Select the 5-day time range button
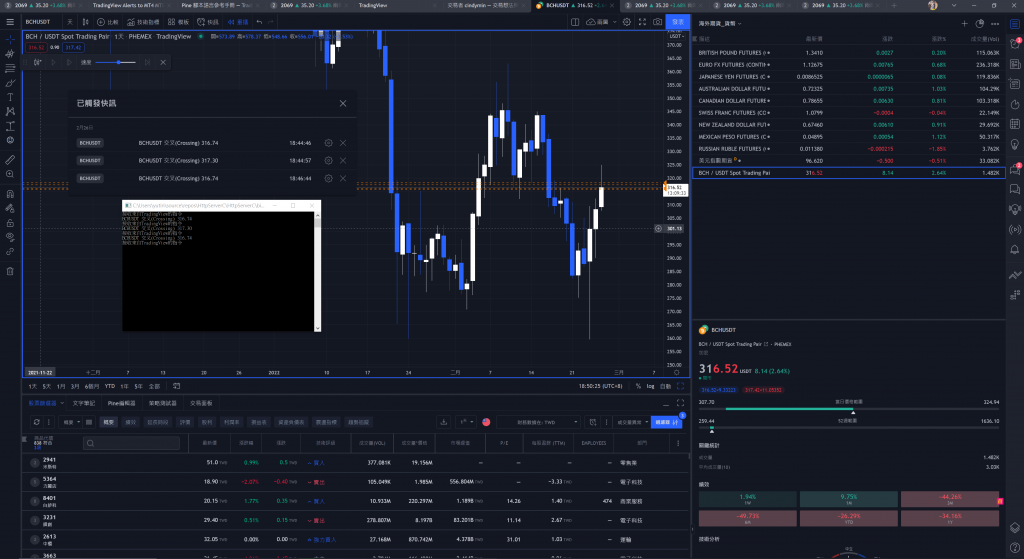Viewport: 1024px width, 559px height. click(46, 385)
